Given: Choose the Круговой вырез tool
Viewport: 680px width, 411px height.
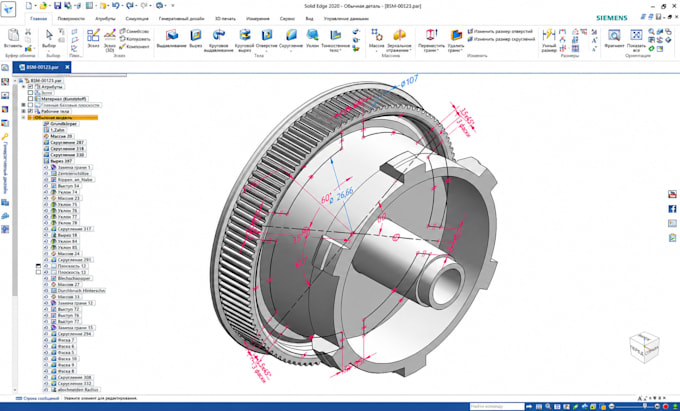Looking at the screenshot, I should (x=244, y=40).
